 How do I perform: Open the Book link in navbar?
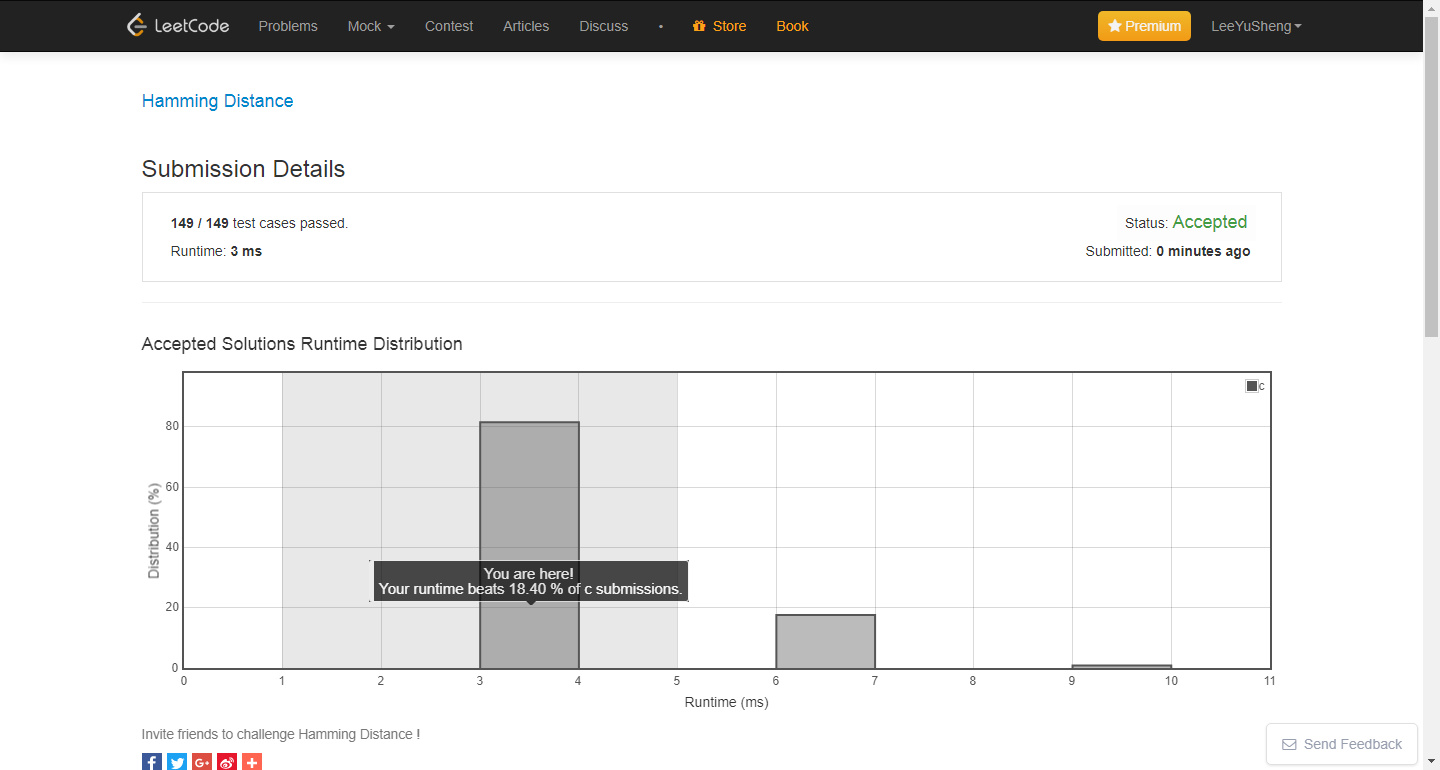click(792, 26)
